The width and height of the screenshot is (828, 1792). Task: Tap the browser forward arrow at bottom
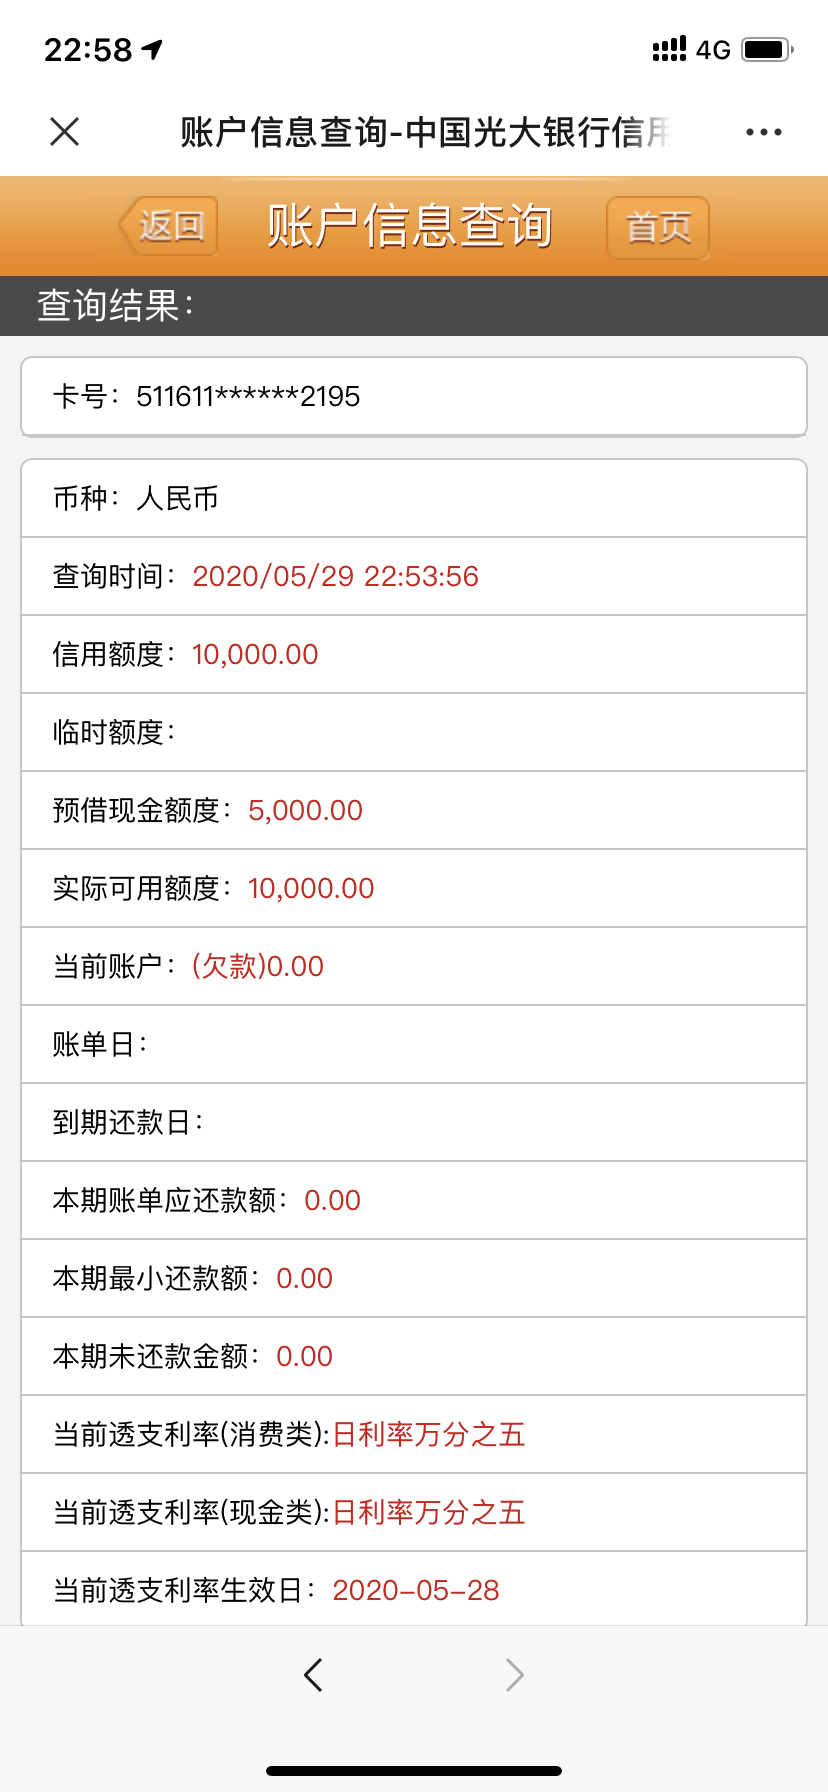point(515,1674)
